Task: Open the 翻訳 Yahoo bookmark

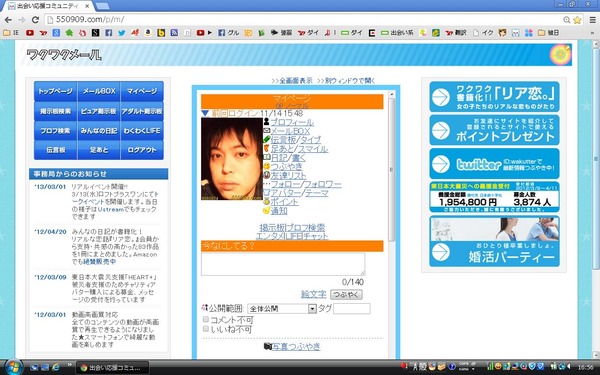Action: pos(456,33)
